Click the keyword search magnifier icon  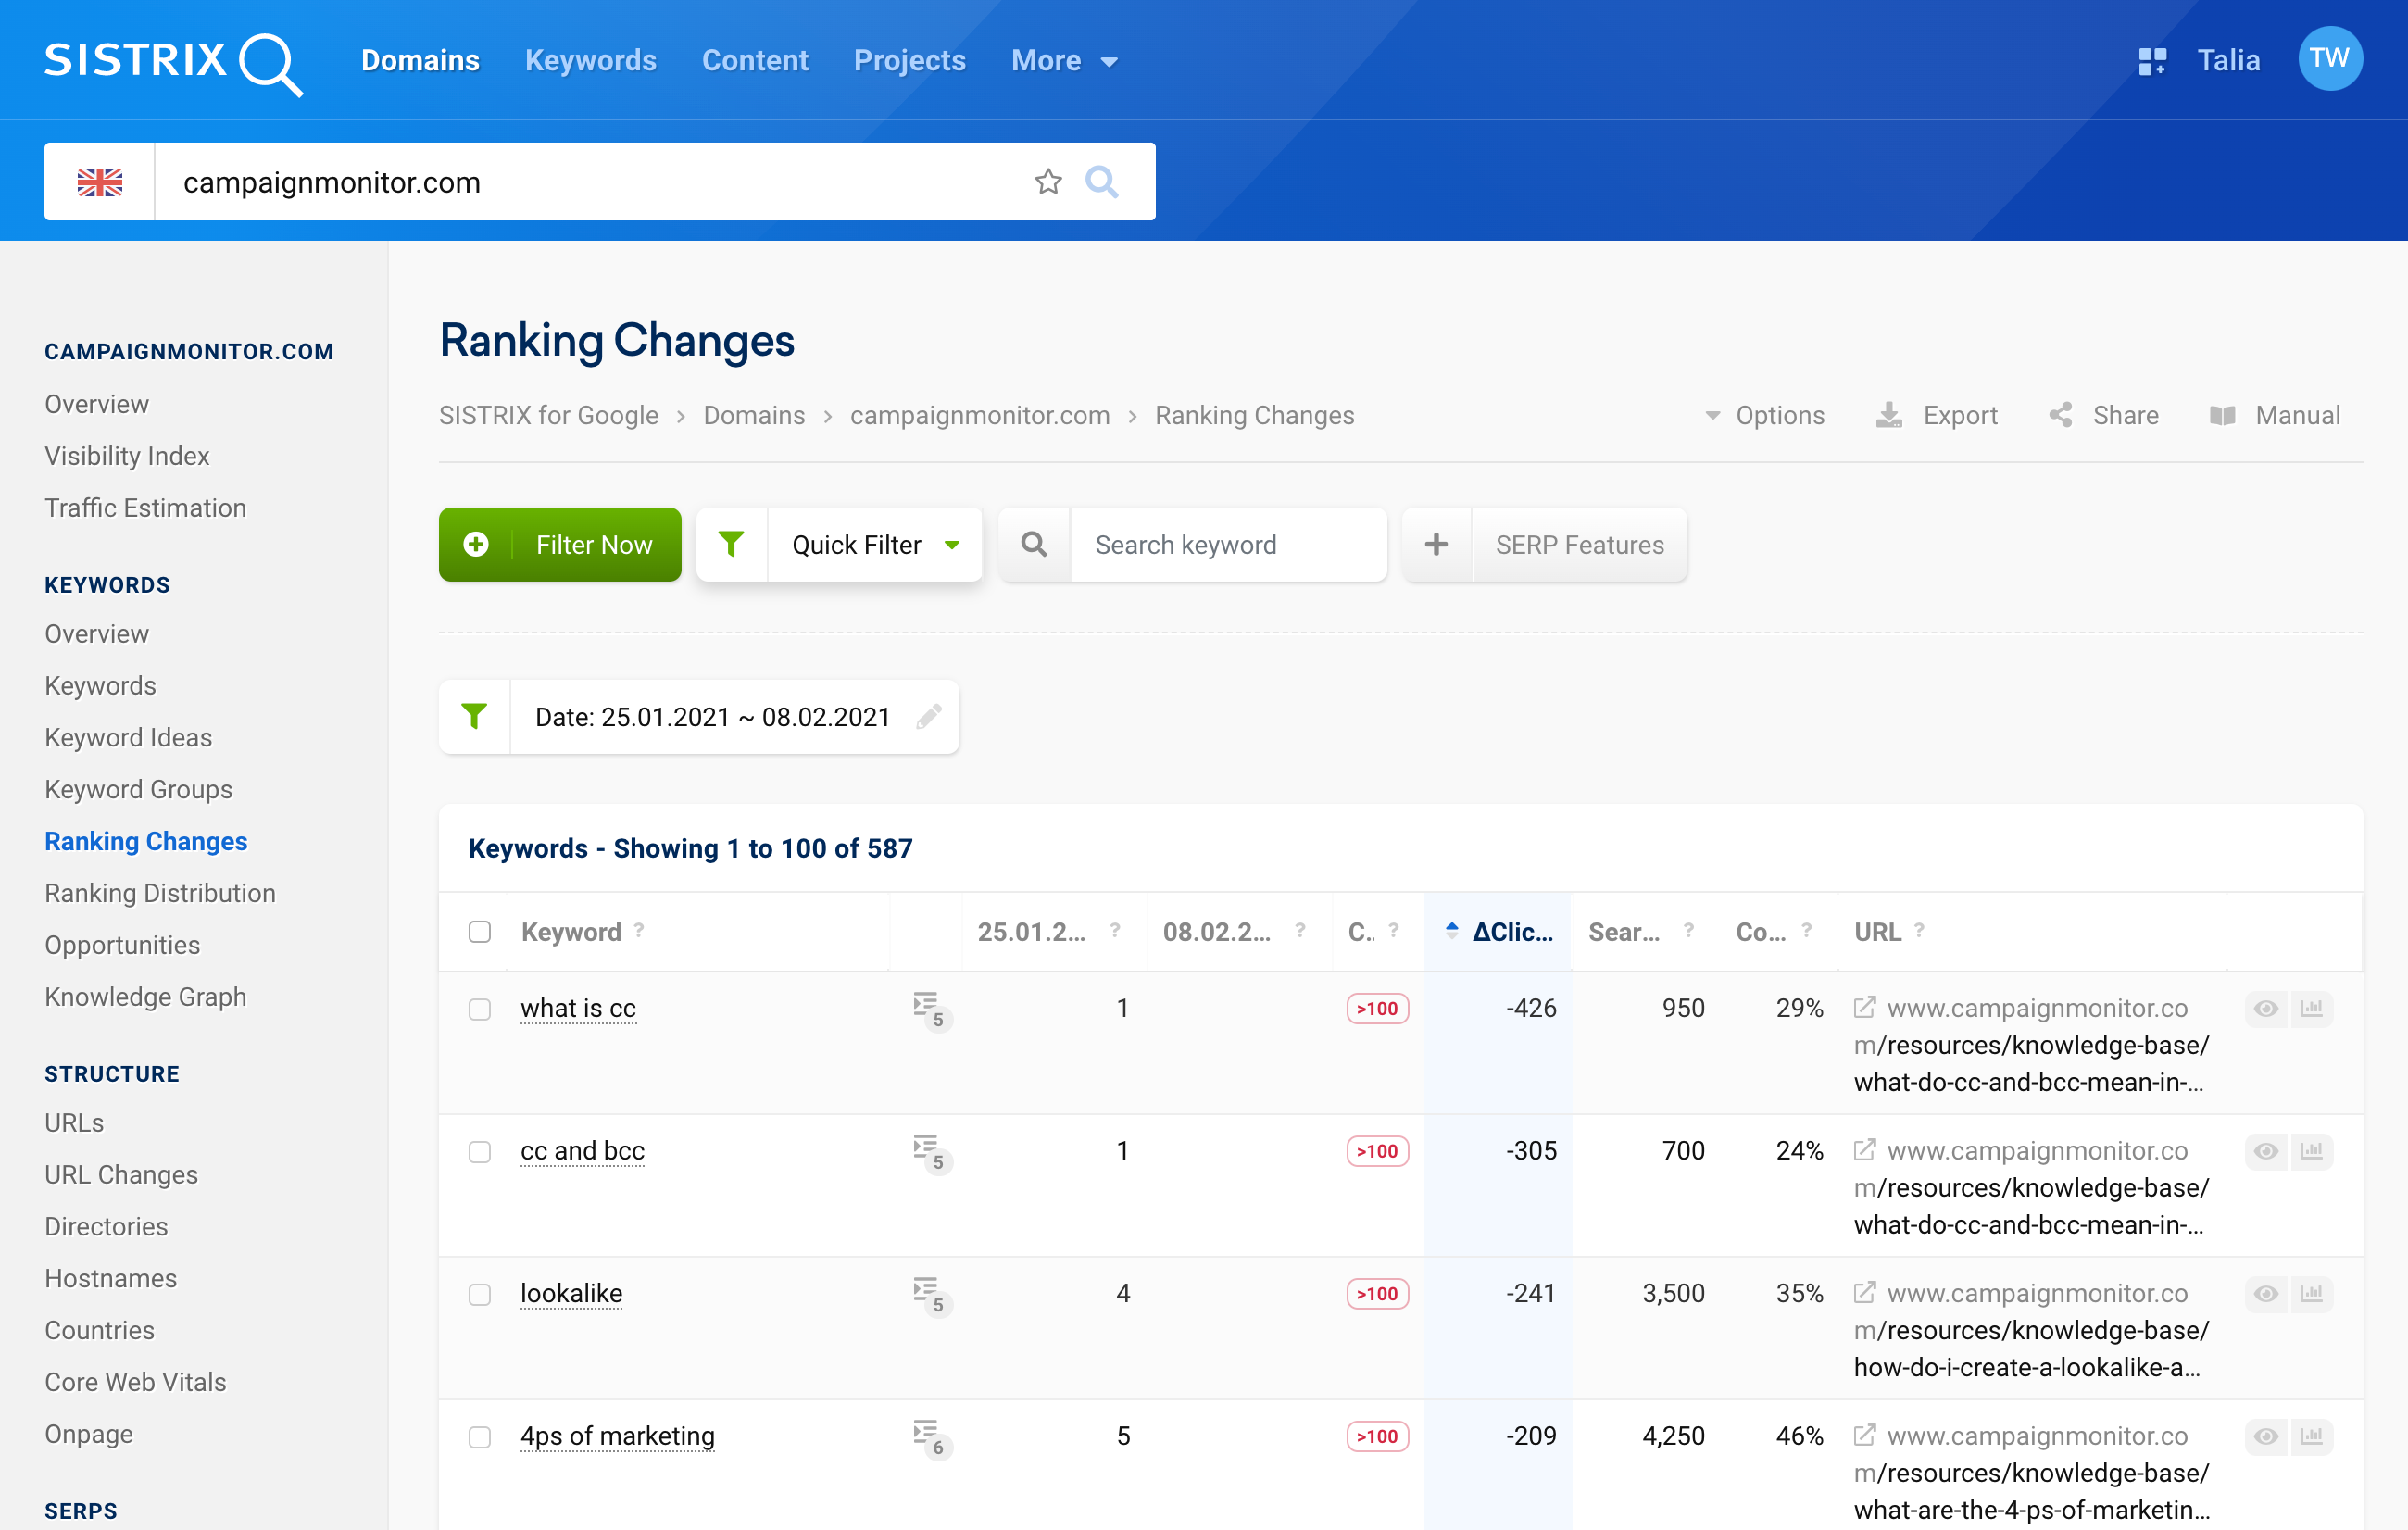(1034, 544)
